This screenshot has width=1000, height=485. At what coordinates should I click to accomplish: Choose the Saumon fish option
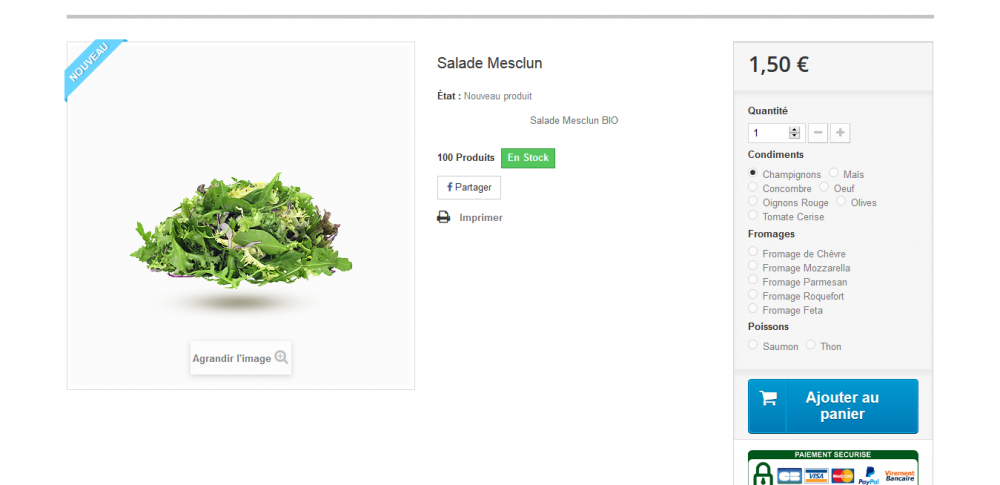753,345
